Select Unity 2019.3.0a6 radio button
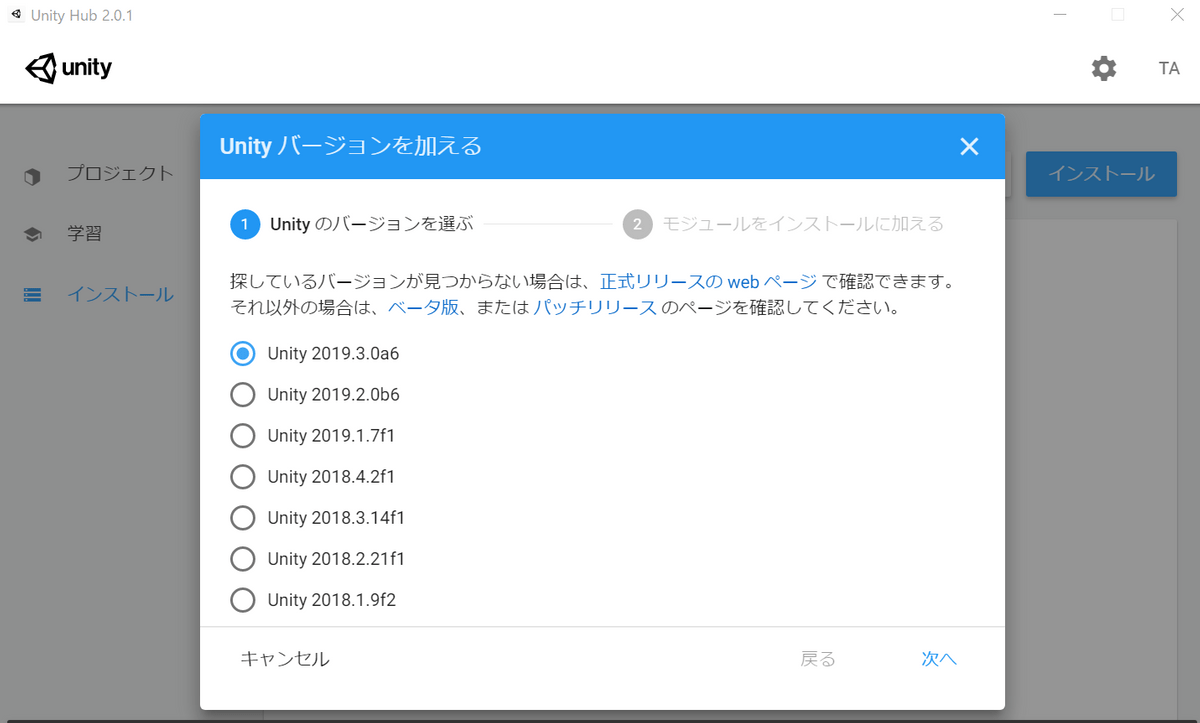The width and height of the screenshot is (1200, 723). pyautogui.click(x=243, y=353)
